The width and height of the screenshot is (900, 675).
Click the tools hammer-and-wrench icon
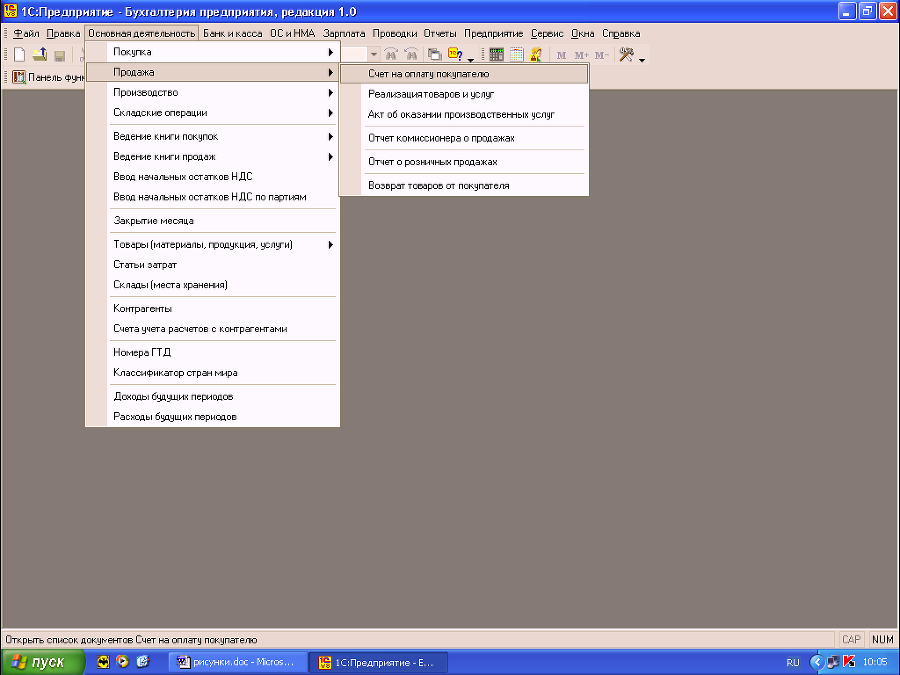pyautogui.click(x=626, y=55)
